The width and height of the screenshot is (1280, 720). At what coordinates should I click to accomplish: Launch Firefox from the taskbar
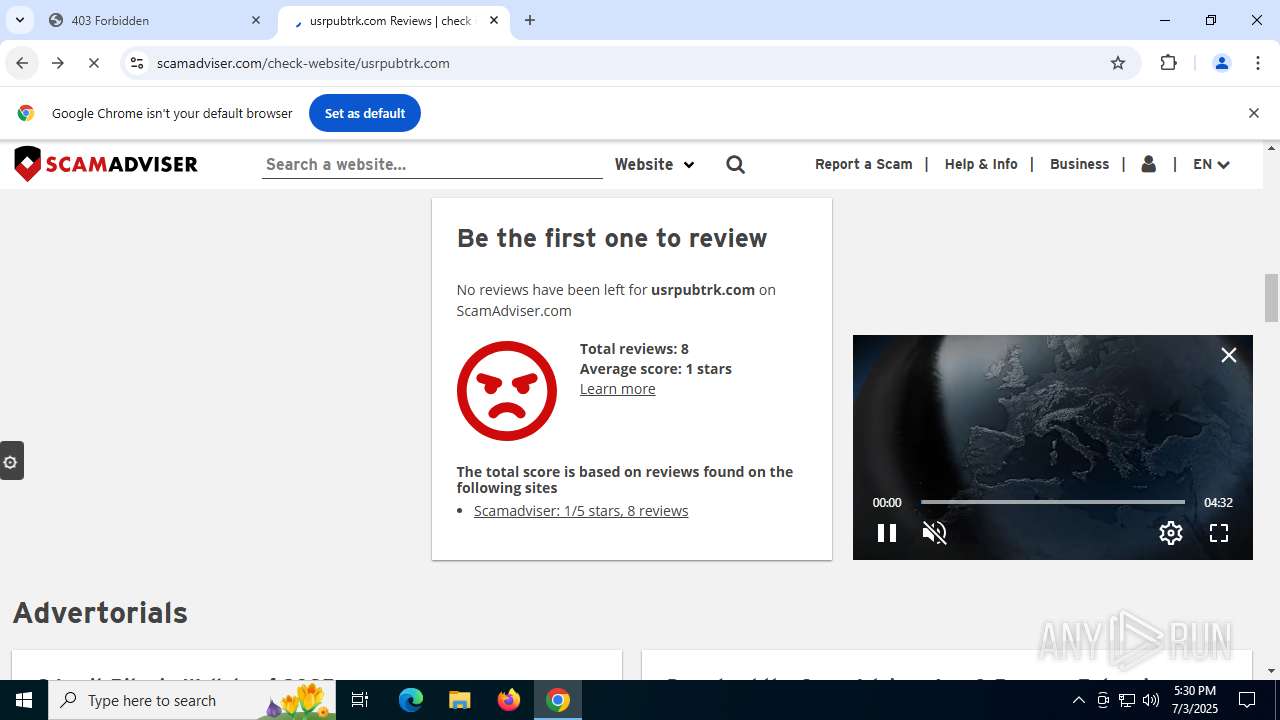[x=509, y=700]
